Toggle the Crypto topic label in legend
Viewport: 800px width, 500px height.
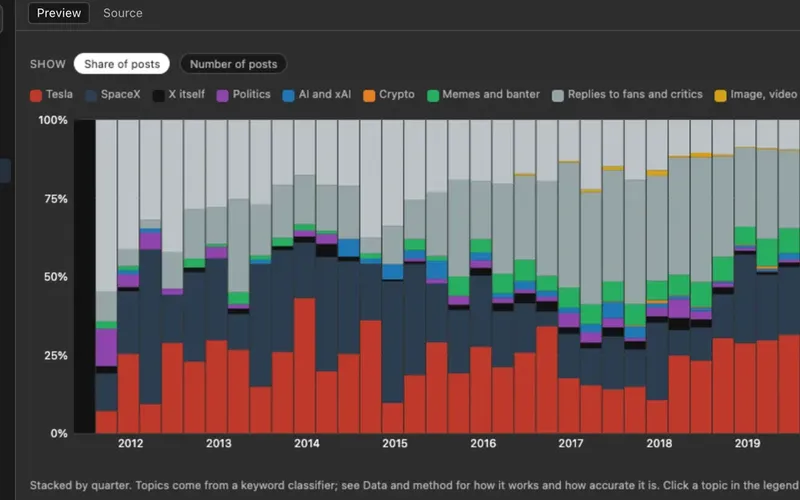pos(397,94)
